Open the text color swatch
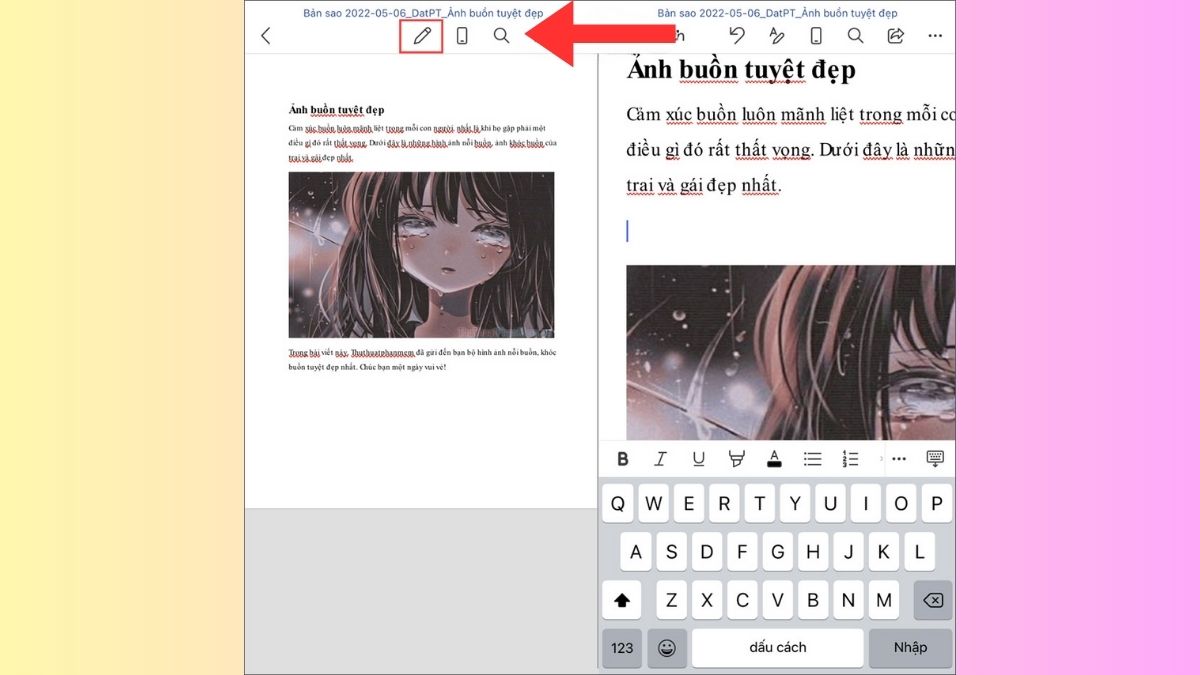 [775, 458]
